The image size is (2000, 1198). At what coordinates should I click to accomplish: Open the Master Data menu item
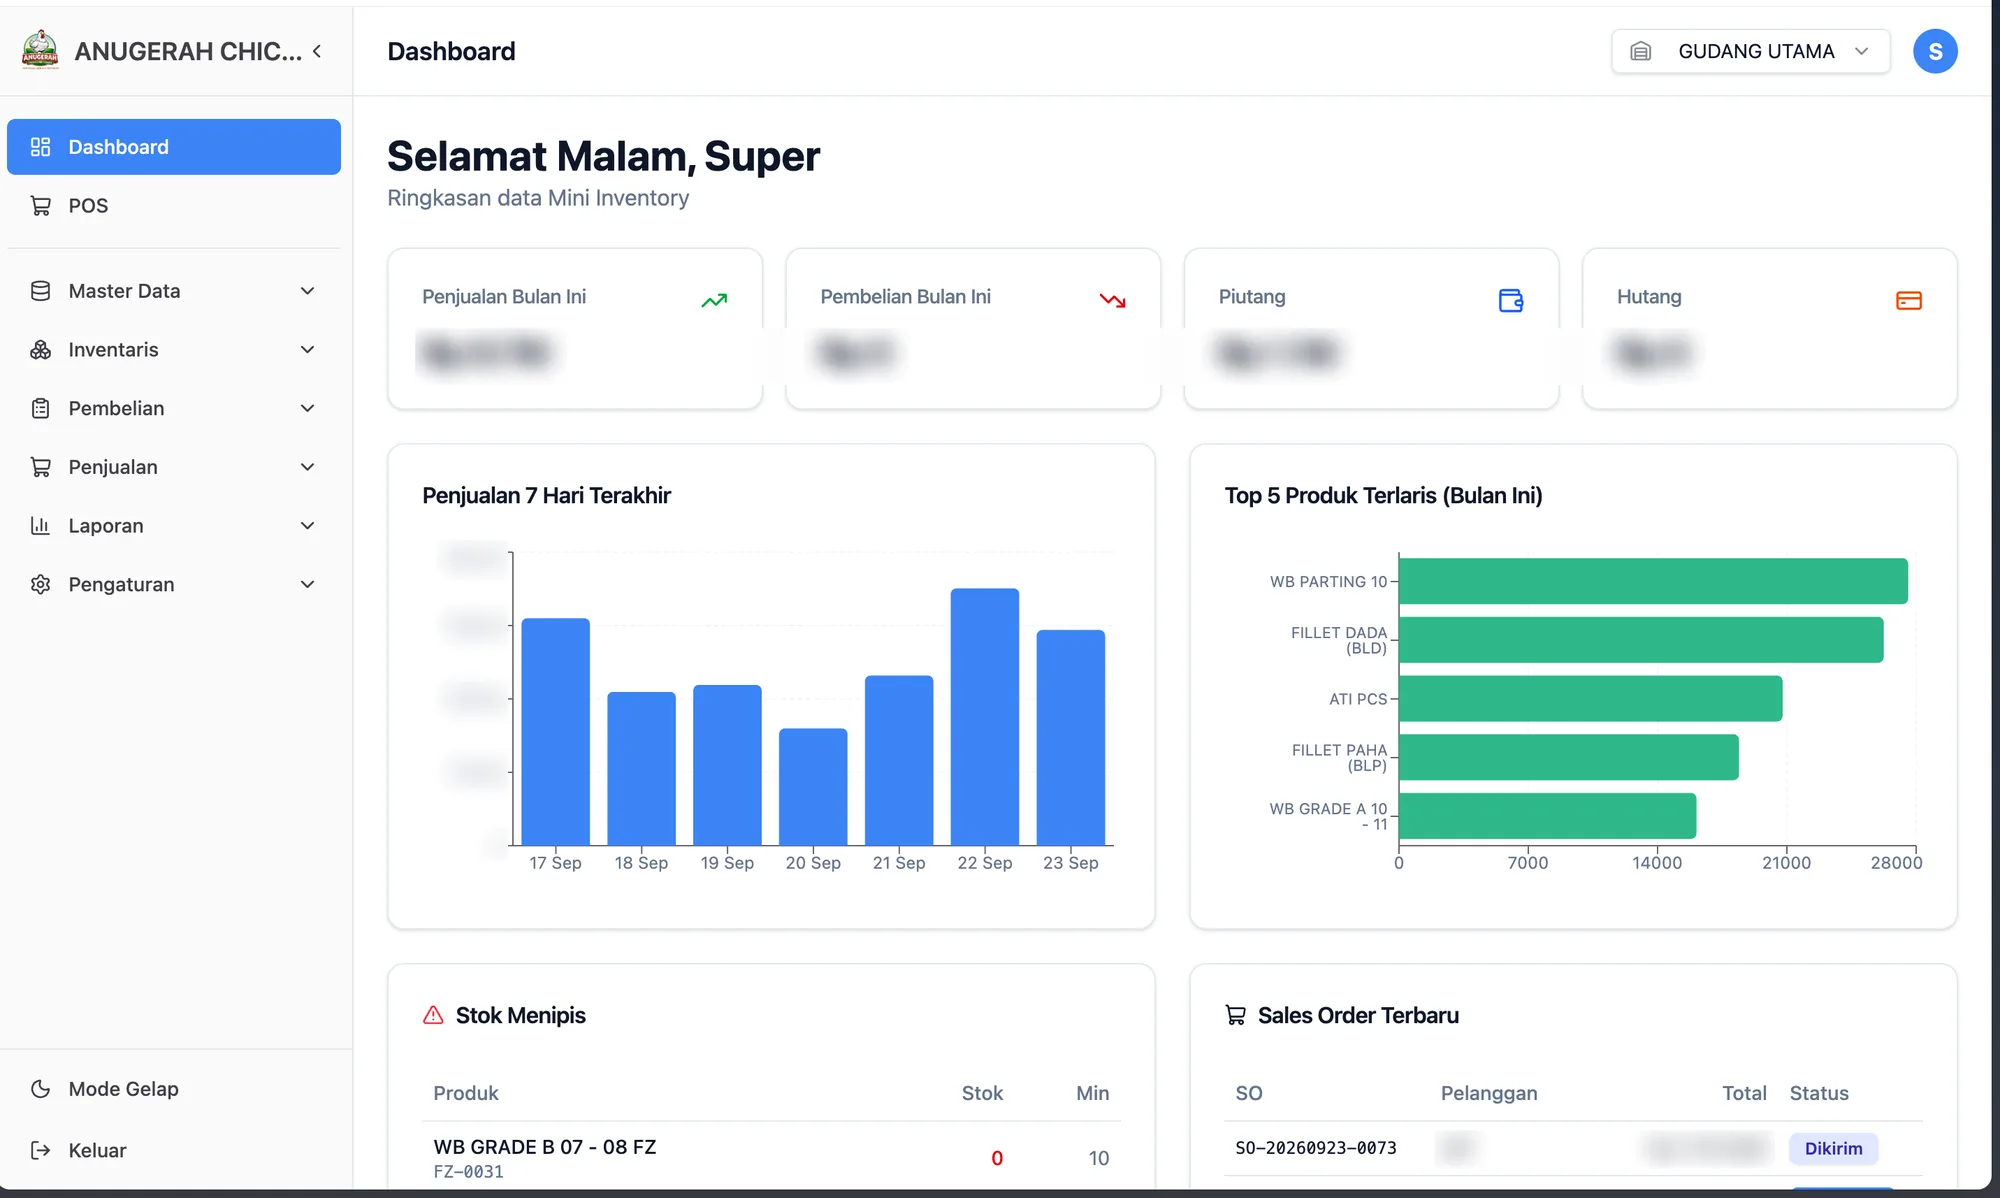tap(174, 291)
